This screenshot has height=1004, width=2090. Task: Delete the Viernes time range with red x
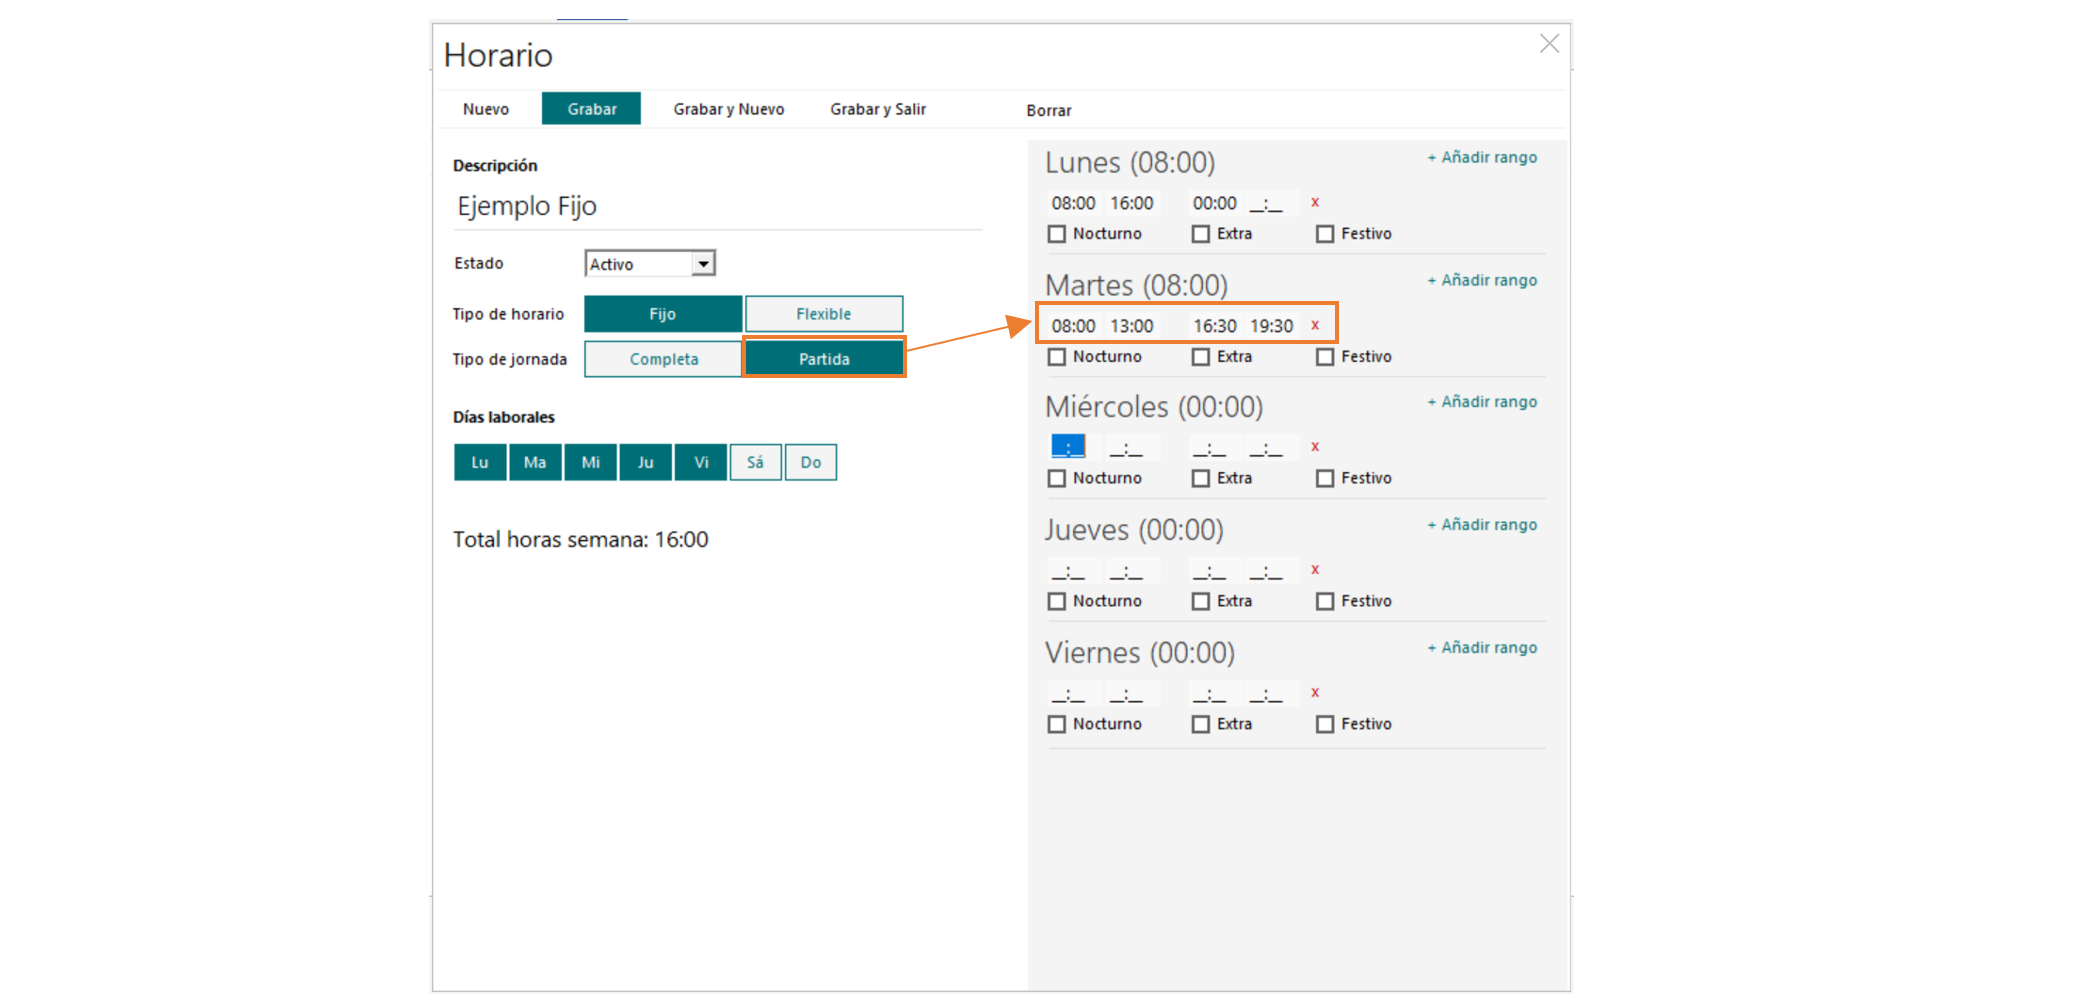[1315, 694]
